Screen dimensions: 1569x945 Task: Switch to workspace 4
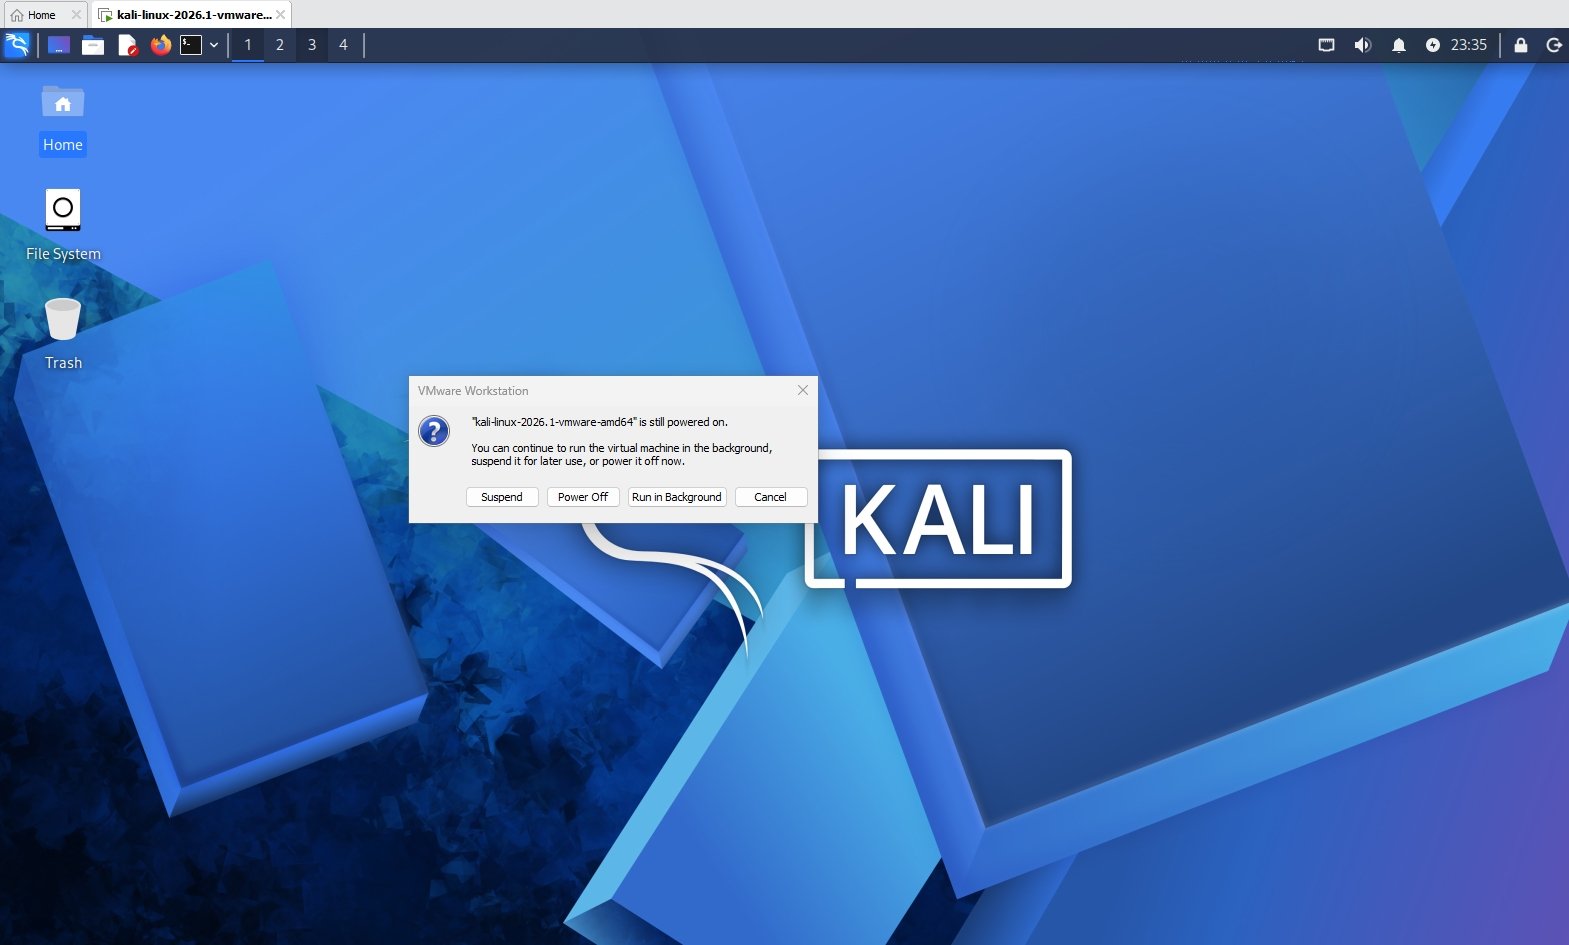click(x=343, y=45)
